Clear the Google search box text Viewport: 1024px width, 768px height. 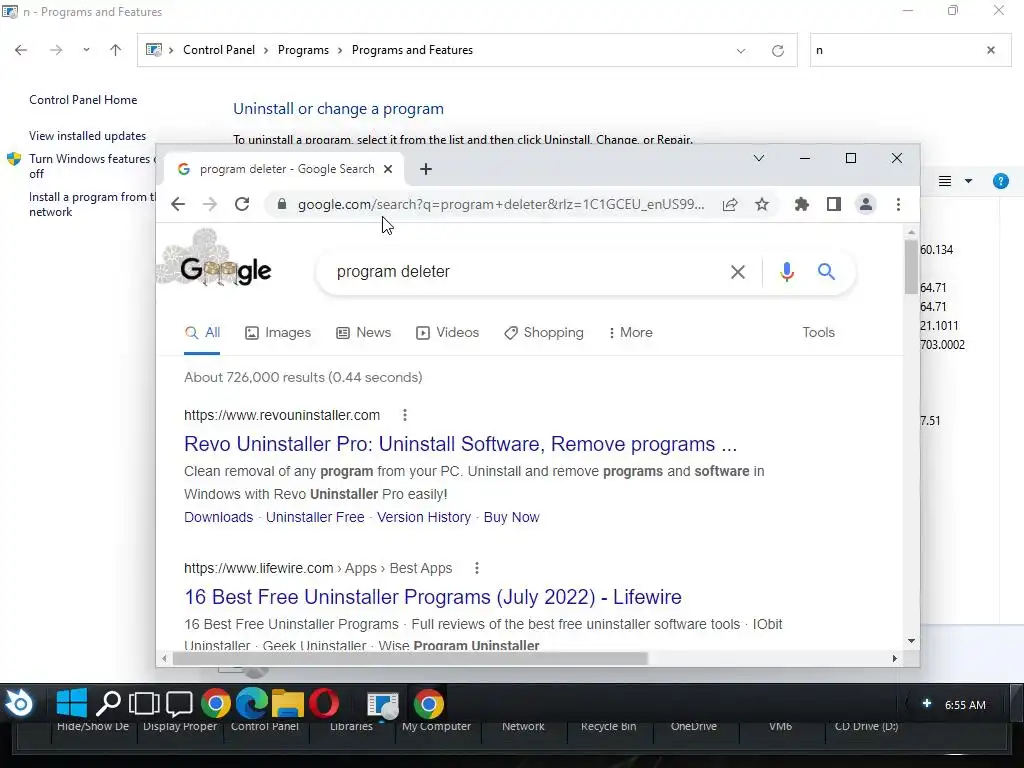click(x=737, y=272)
